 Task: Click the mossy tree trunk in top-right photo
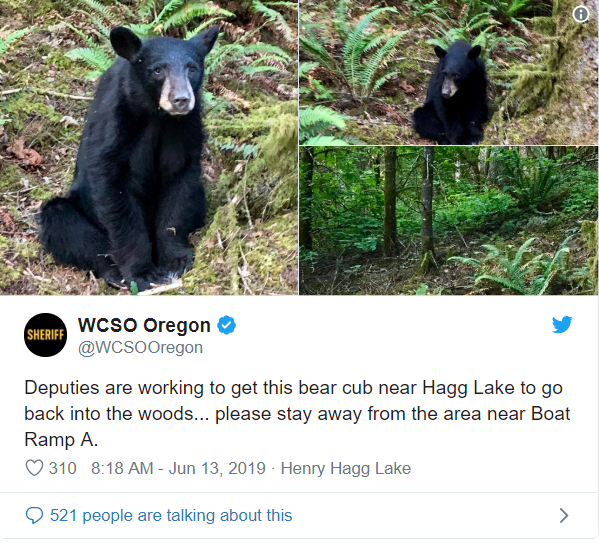[x=552, y=57]
